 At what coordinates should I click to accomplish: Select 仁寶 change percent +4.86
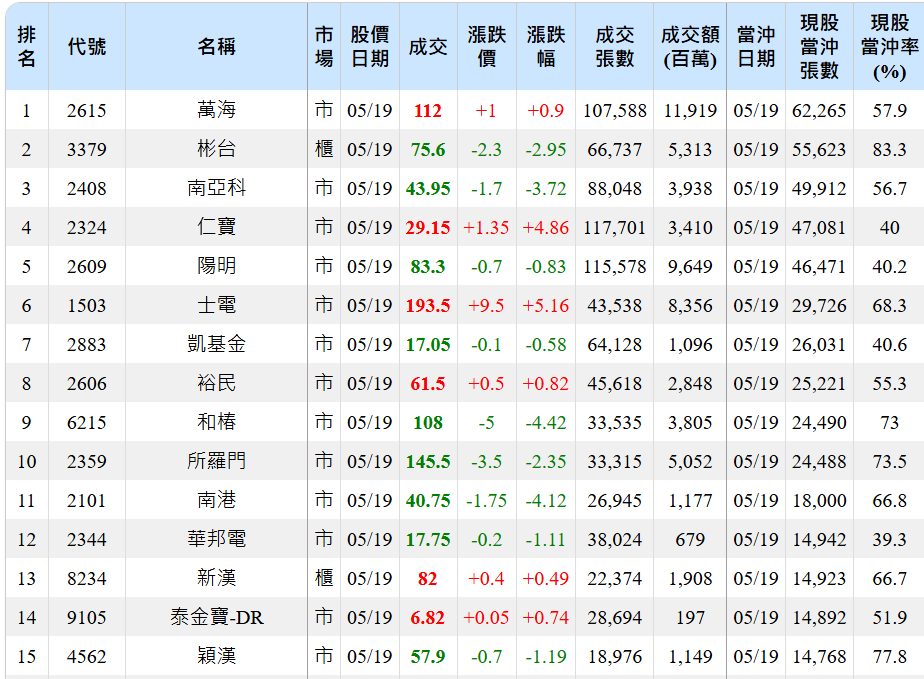(x=546, y=227)
